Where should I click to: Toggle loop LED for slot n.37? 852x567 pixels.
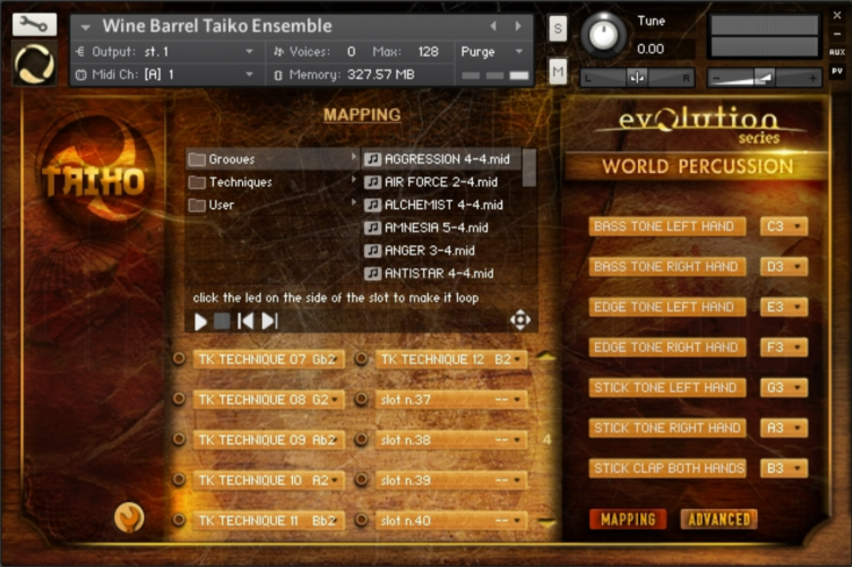coord(361,399)
